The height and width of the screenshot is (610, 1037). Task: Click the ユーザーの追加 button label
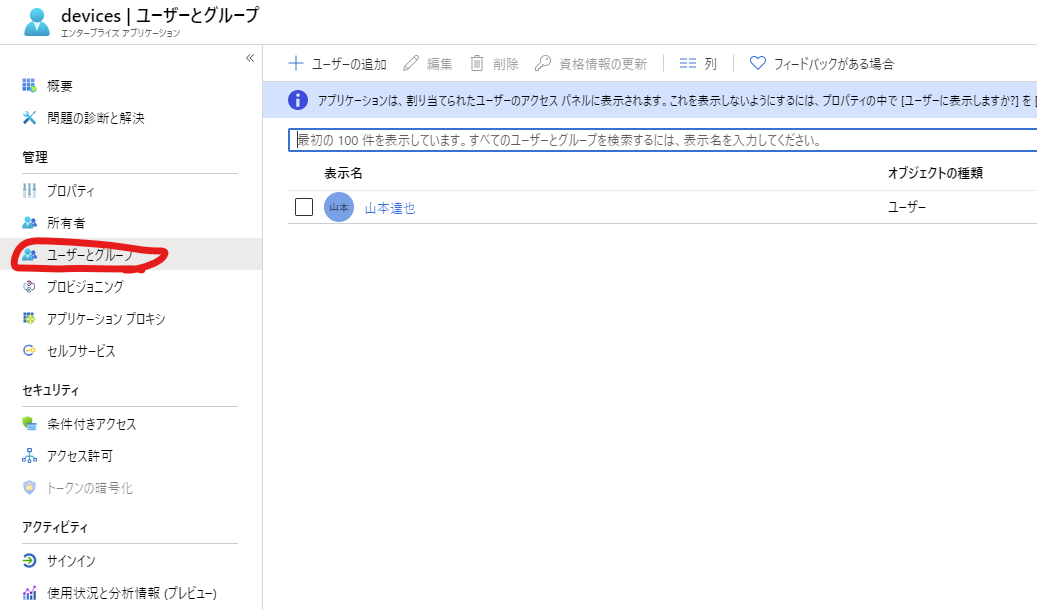(349, 64)
